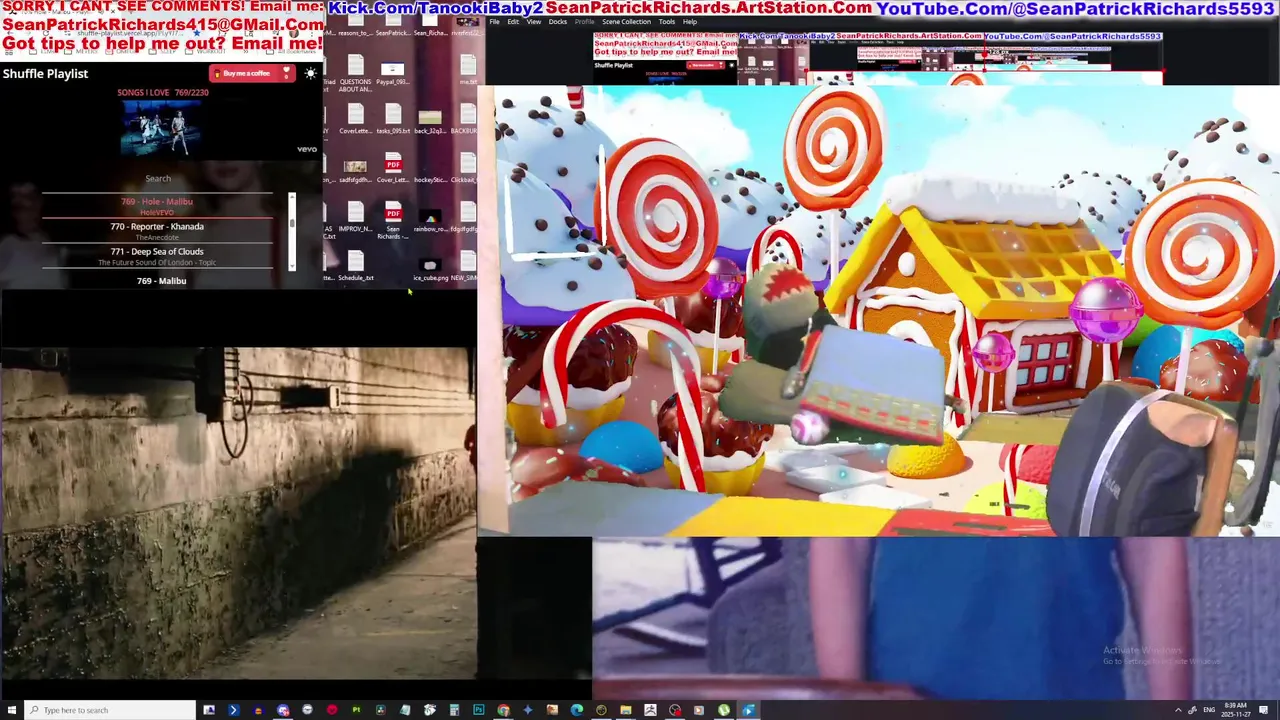Select the back_32q3 image file

pos(430,120)
